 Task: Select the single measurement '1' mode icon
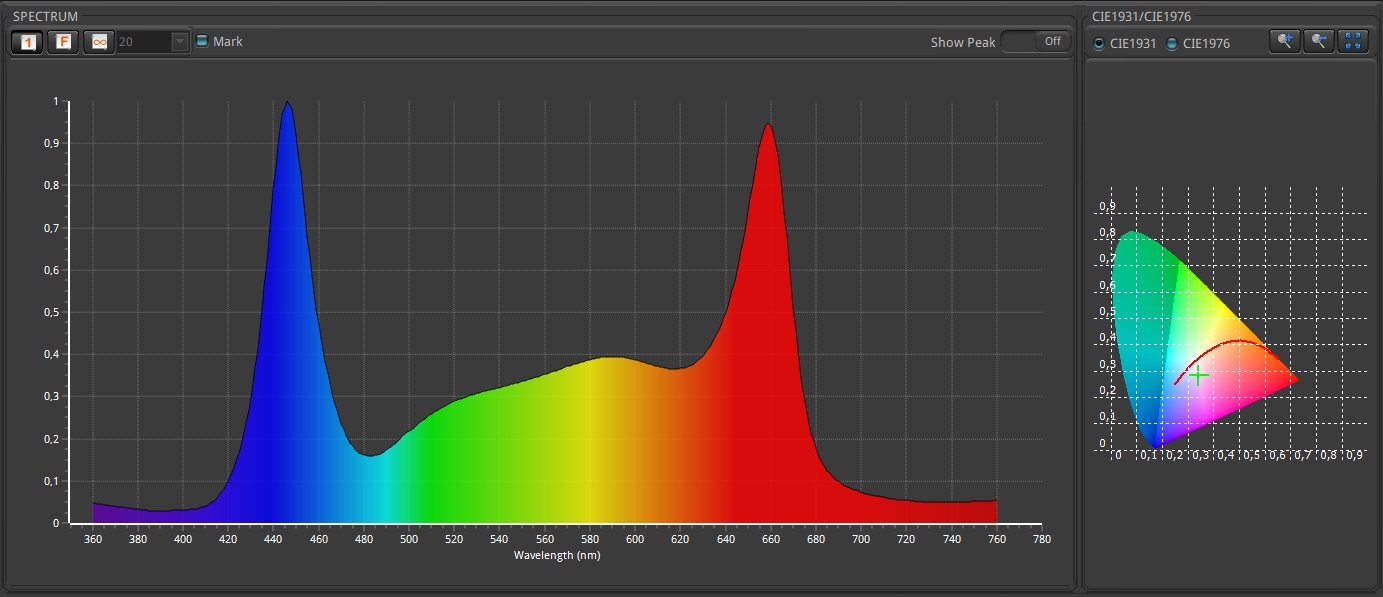click(x=27, y=42)
